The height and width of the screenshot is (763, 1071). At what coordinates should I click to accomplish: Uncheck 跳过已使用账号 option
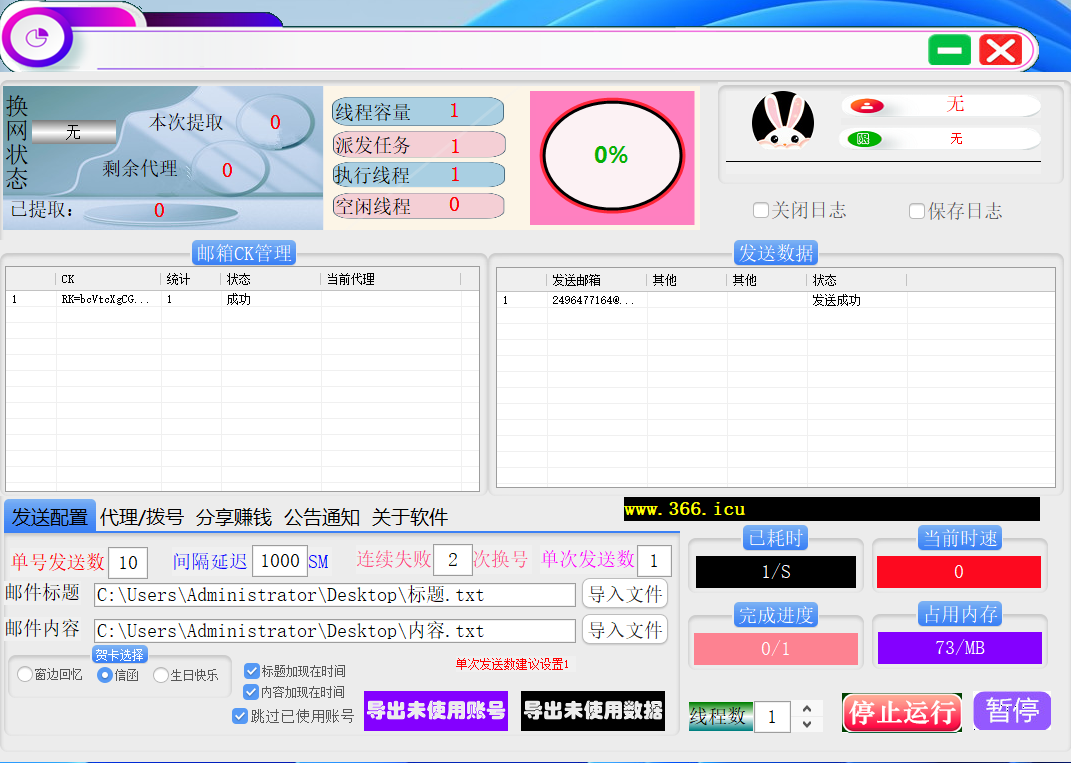(240, 716)
